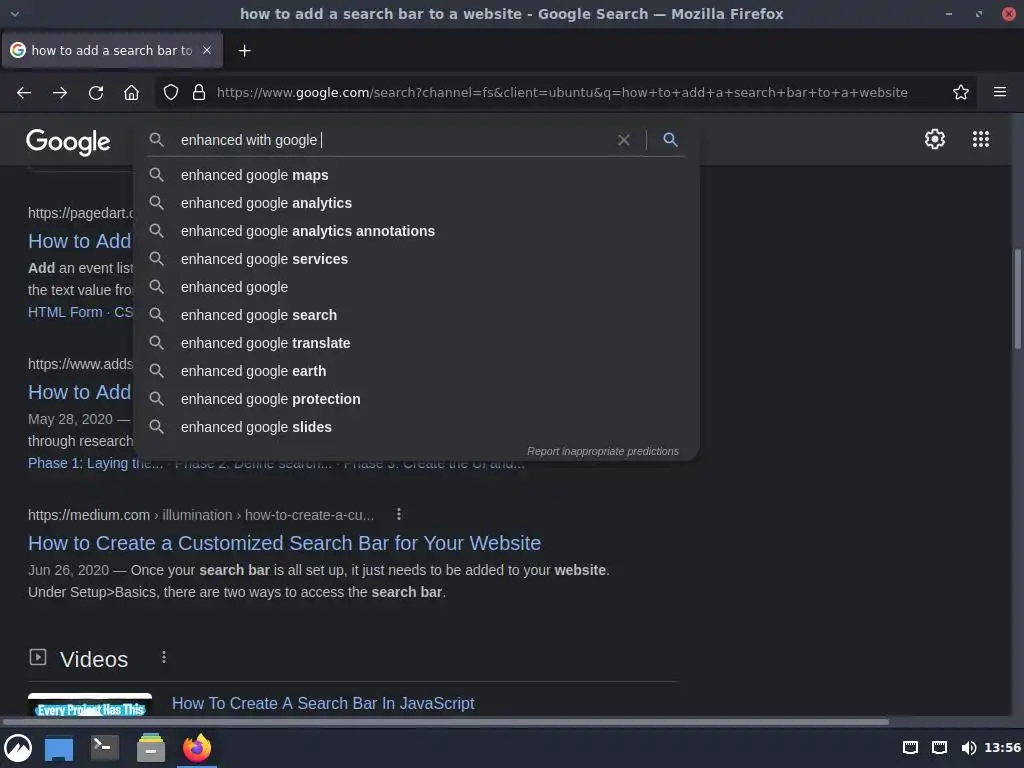Image resolution: width=1024 pixels, height=768 pixels.
Task: Click the medium.com result URL text
Action: (201, 515)
